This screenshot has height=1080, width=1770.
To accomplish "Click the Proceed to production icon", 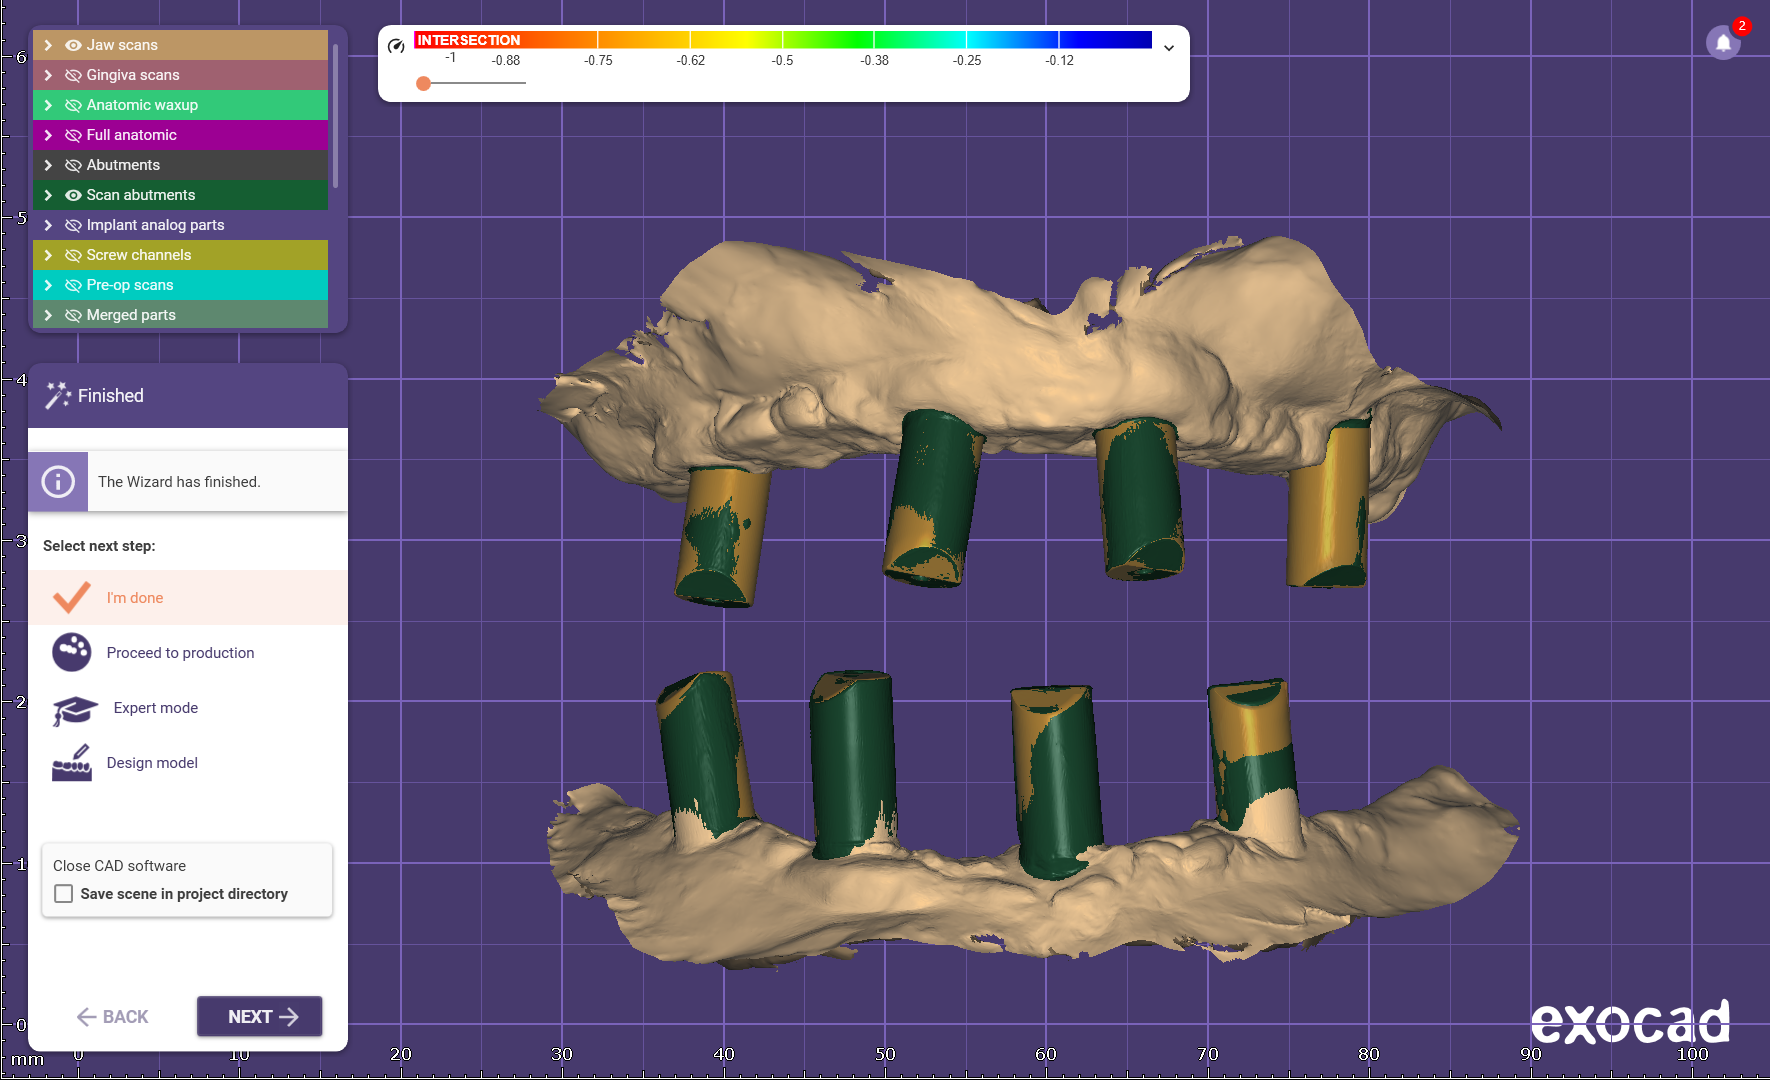I will [72, 653].
